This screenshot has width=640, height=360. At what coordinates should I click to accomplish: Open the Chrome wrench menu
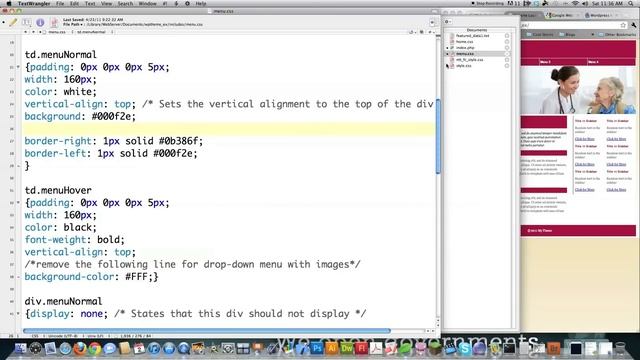[633, 25]
